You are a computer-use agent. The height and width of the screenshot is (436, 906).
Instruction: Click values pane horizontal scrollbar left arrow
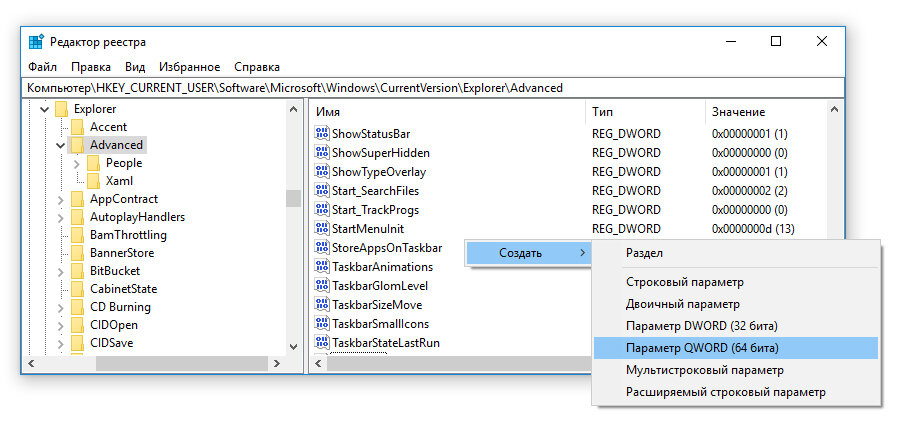pos(318,363)
